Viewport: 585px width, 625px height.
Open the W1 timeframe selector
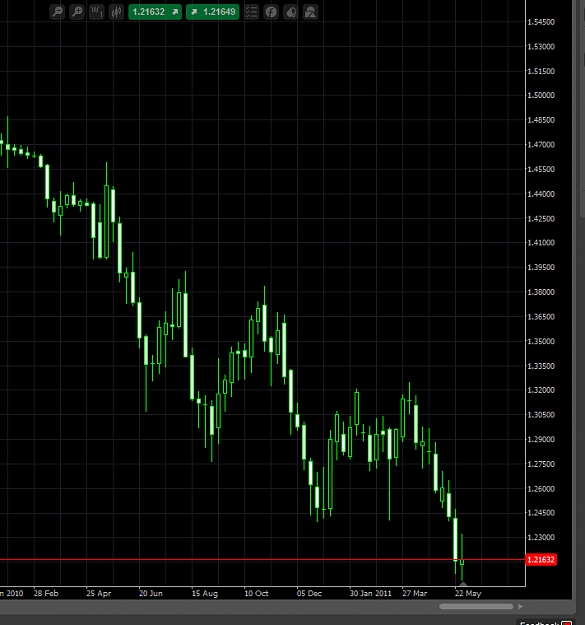[96, 12]
